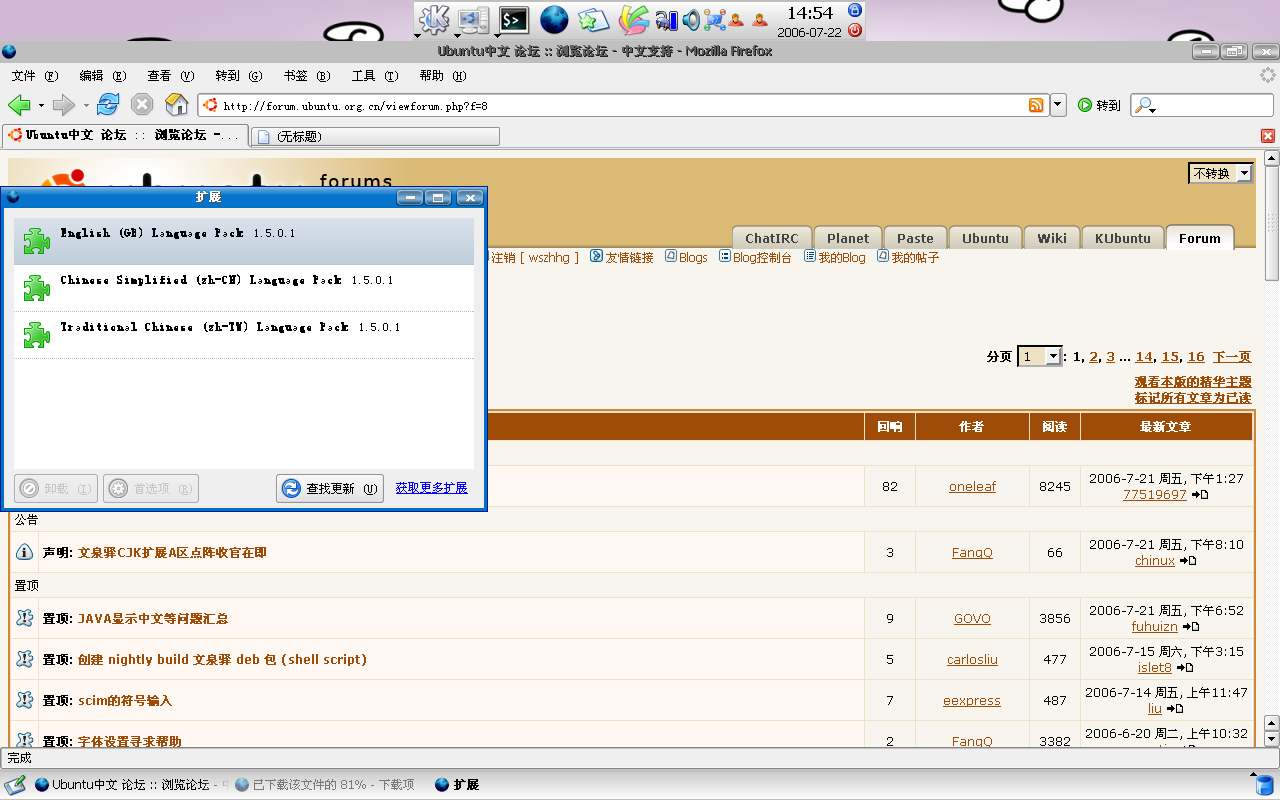Switch to the (无标题) browser tab
1280x800 pixels.
click(375, 136)
